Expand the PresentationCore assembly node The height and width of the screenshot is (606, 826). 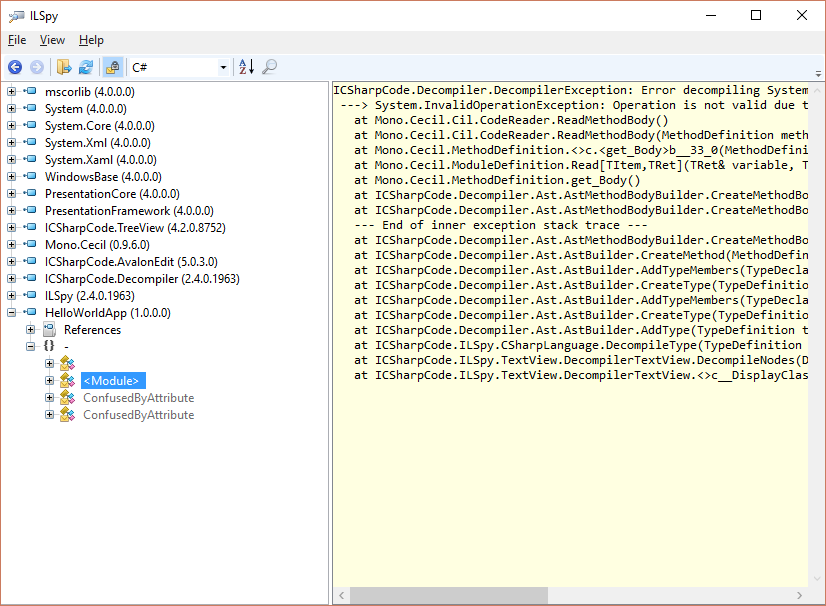click(12, 193)
